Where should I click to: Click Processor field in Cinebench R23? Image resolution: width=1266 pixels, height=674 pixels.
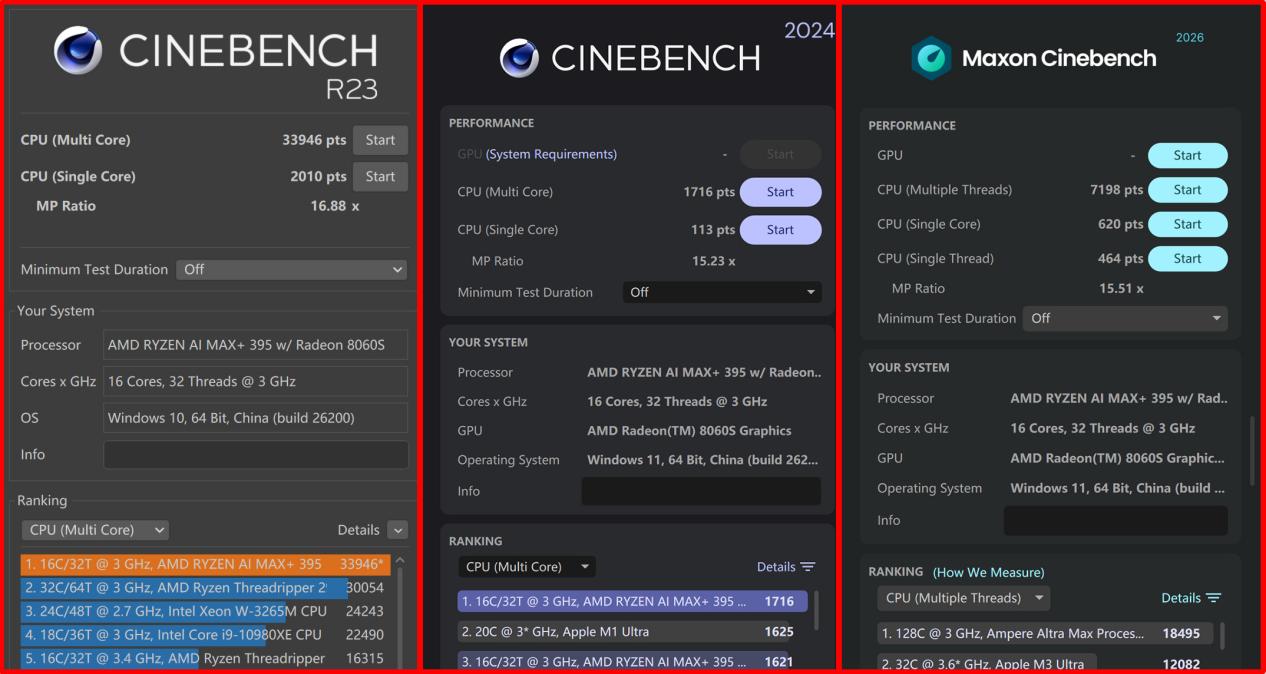pos(256,345)
